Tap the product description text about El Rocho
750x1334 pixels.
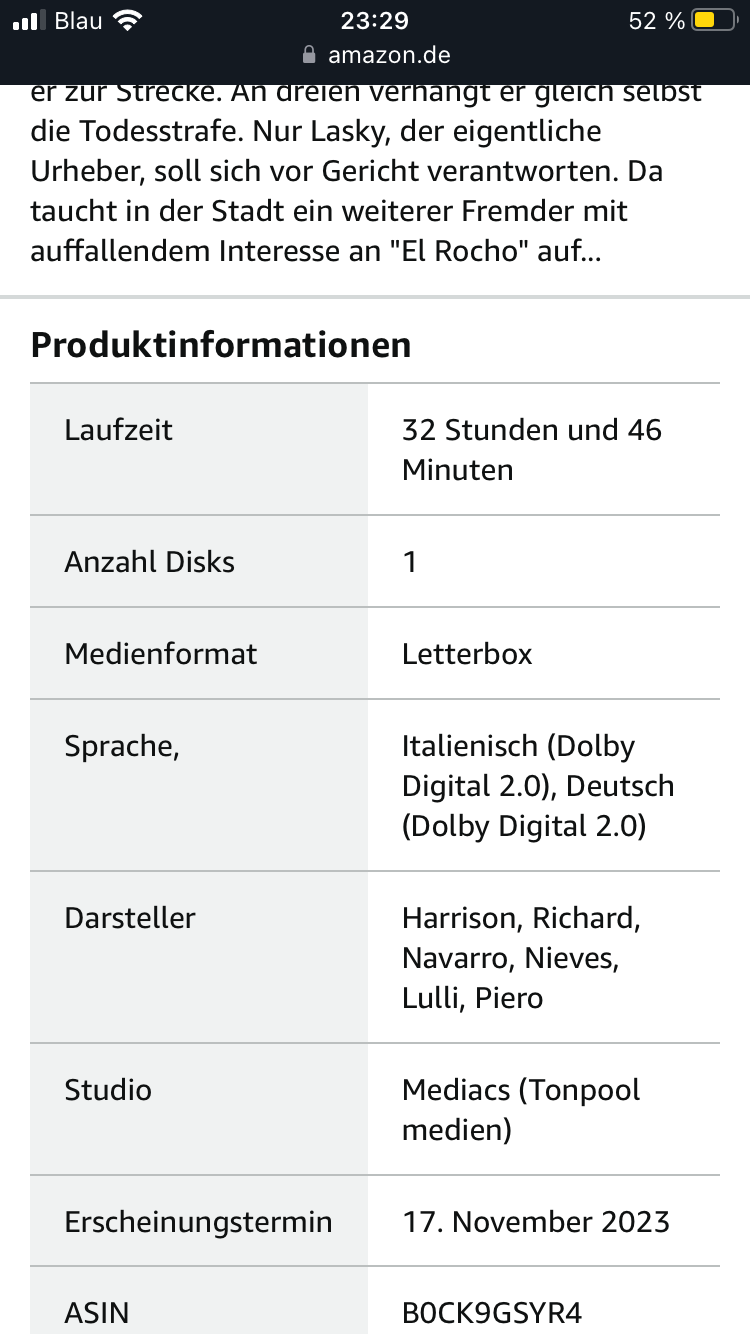click(366, 172)
